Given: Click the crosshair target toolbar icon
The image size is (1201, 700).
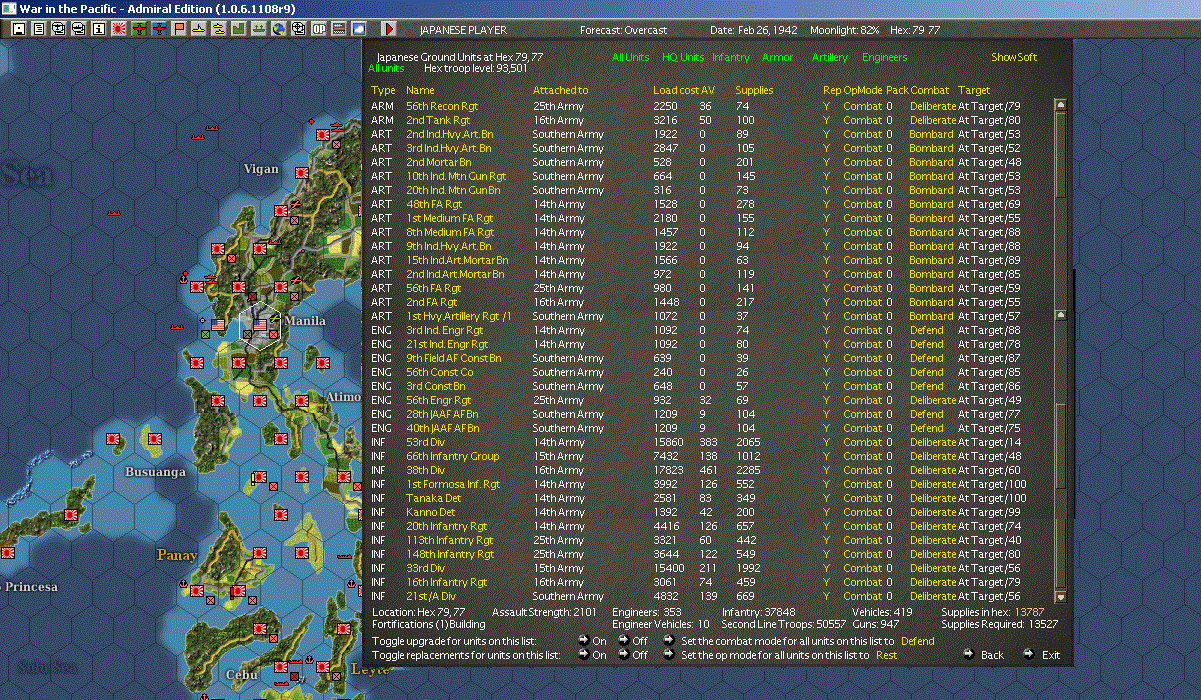Looking at the screenshot, I should [x=299, y=29].
